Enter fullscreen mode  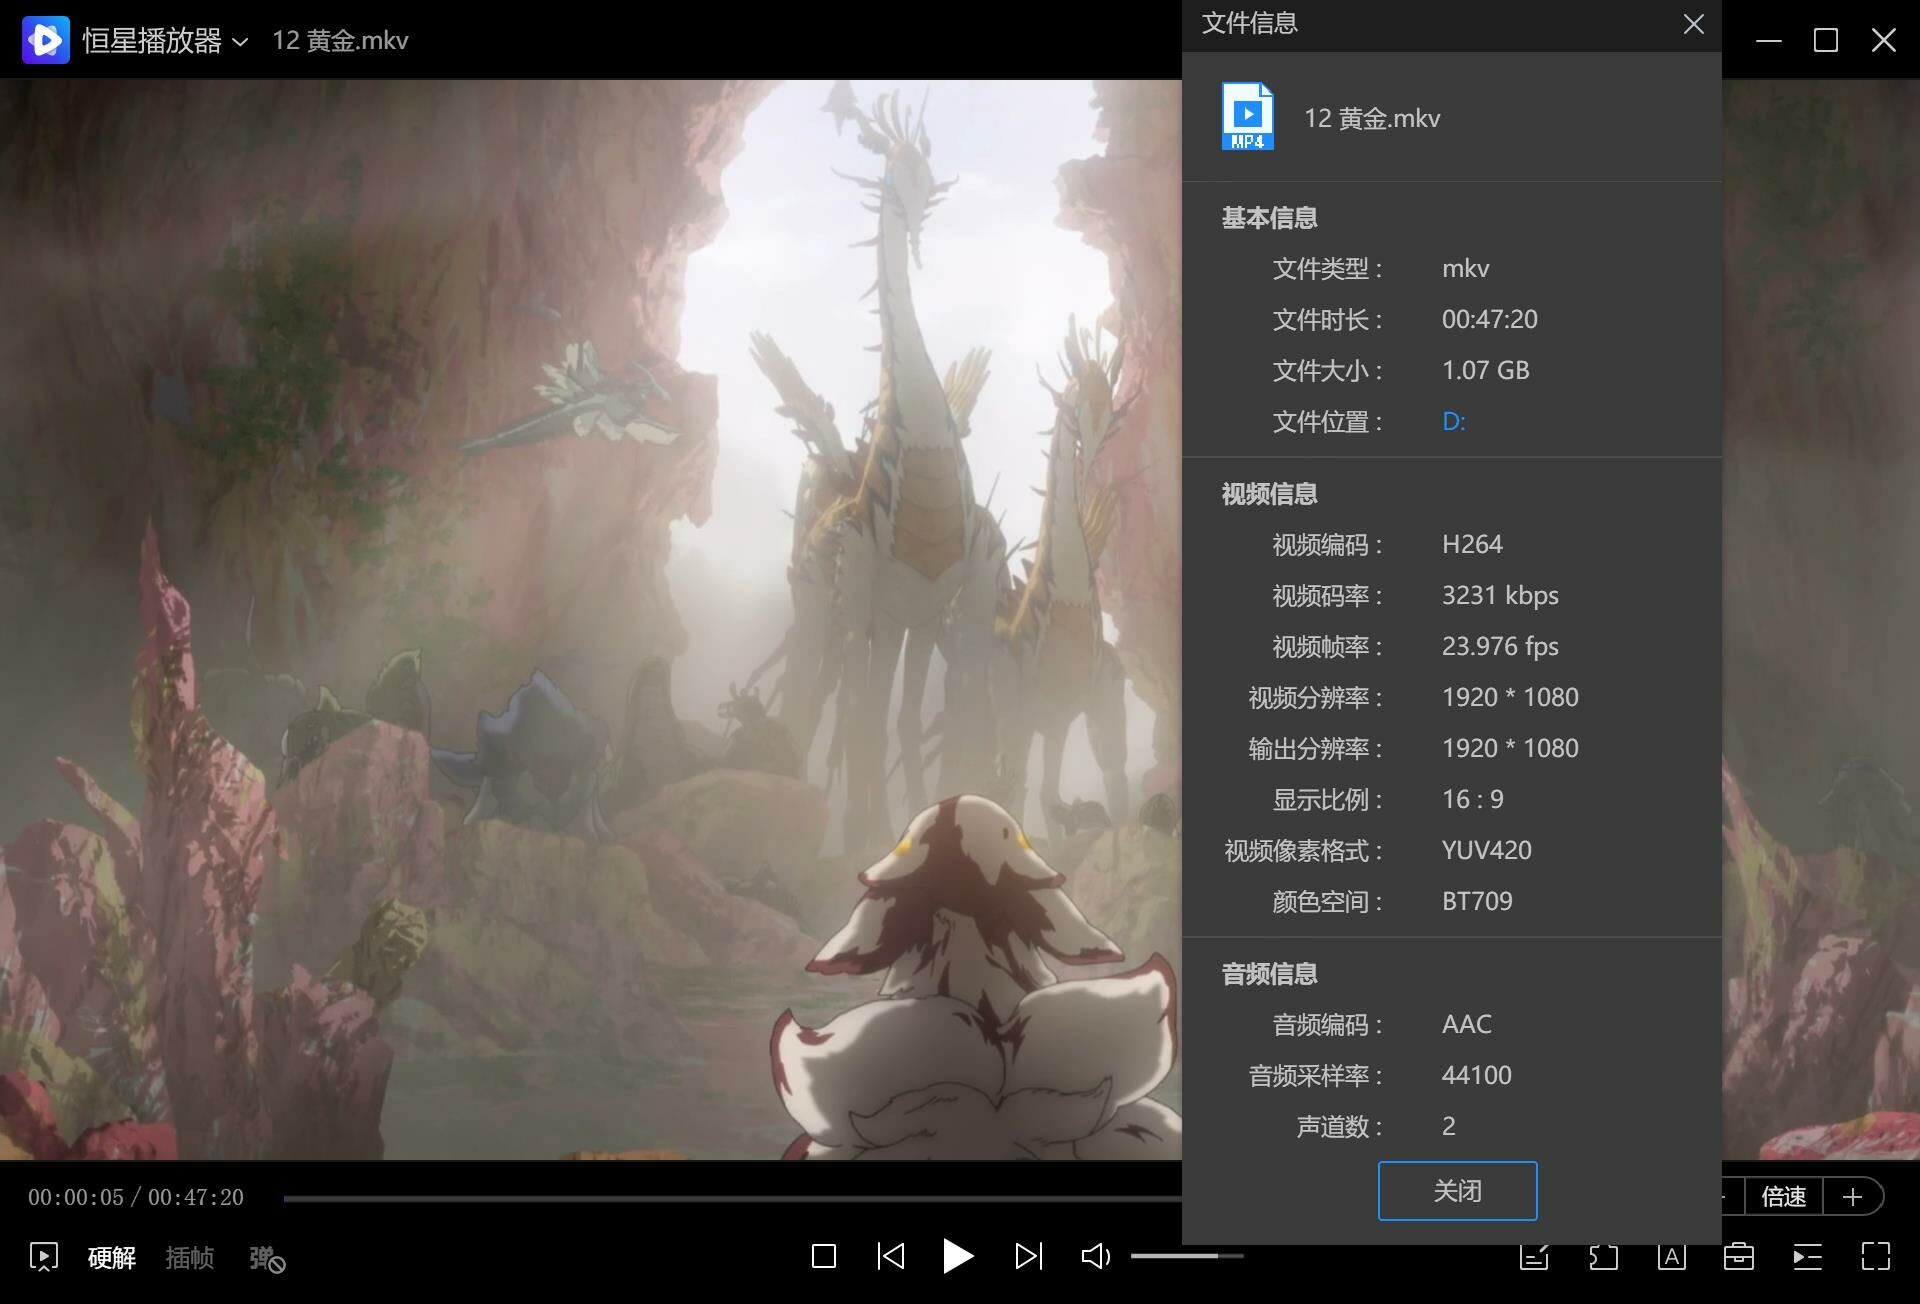tap(1875, 1256)
